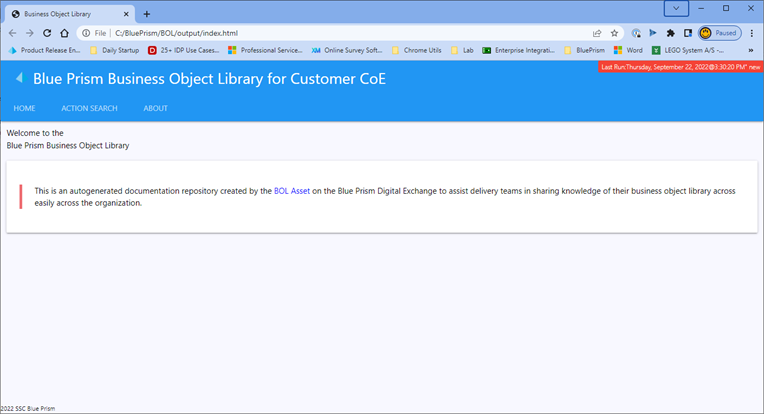Open Chrome three-dot menu
The image size is (764, 414).
(752, 33)
